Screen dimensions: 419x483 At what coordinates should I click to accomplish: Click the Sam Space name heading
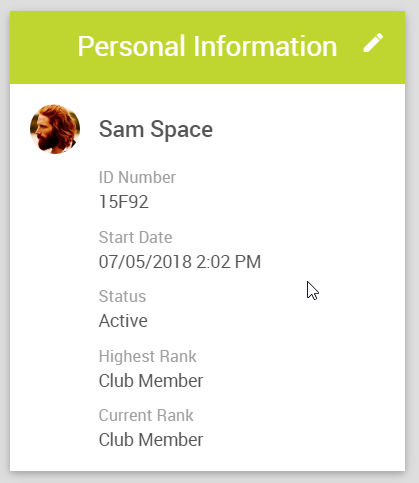[x=156, y=129]
